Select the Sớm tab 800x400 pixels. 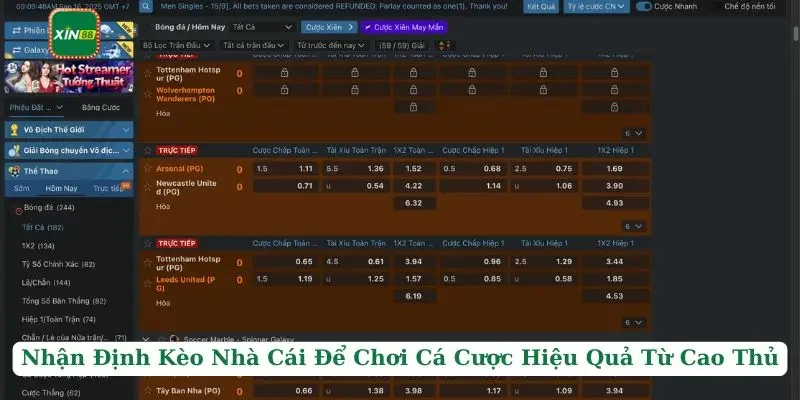(x=21, y=188)
